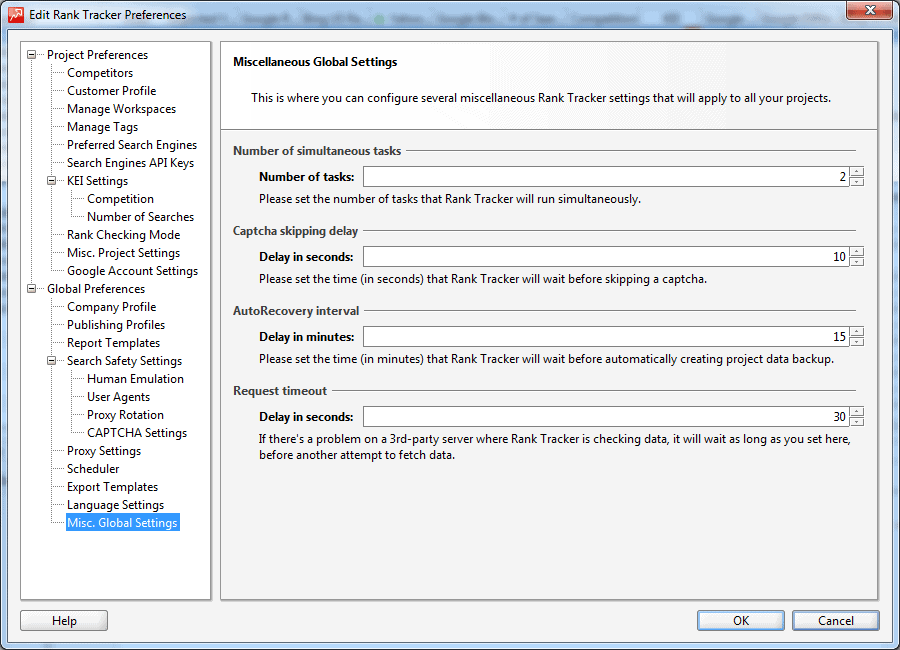Collapse the Global Preferences tree node
Viewport: 900px width, 650px height.
(x=32, y=288)
